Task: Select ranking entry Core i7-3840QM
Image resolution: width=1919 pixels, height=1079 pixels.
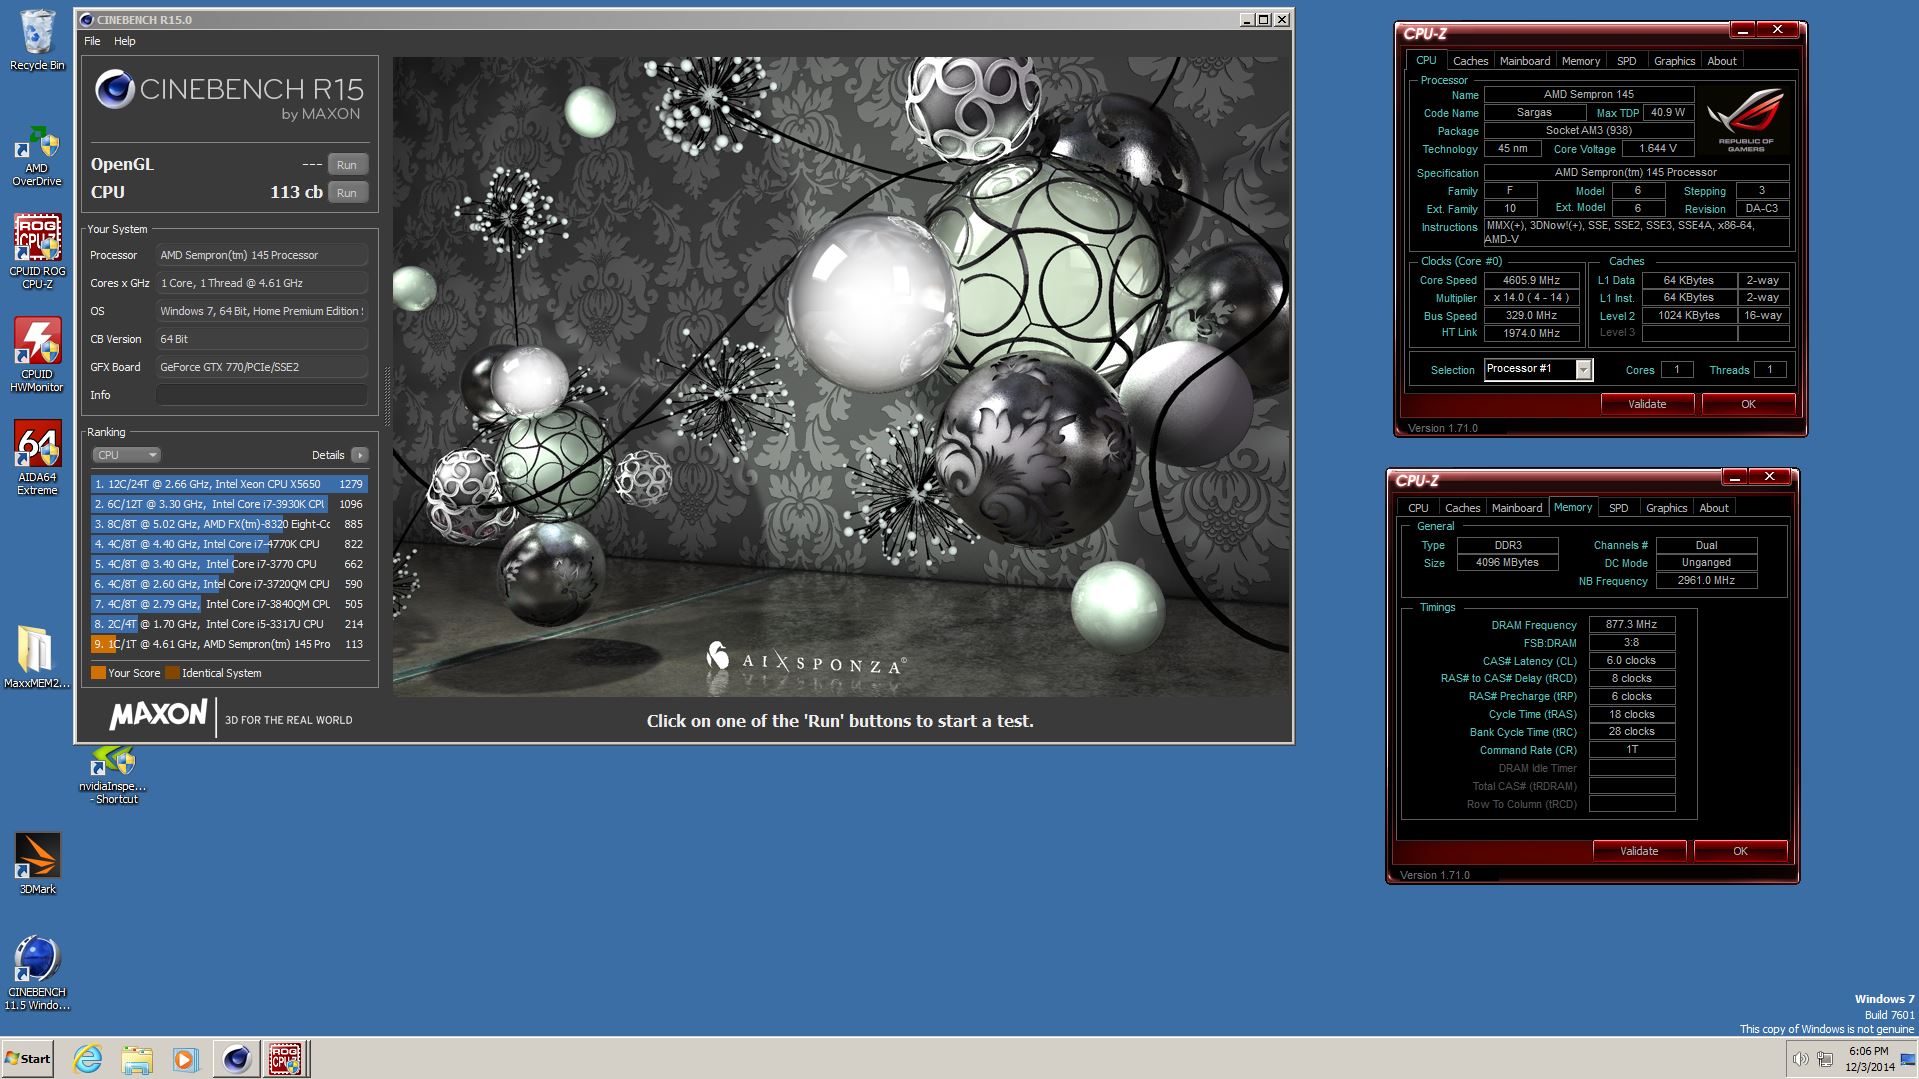Action: pos(229,604)
